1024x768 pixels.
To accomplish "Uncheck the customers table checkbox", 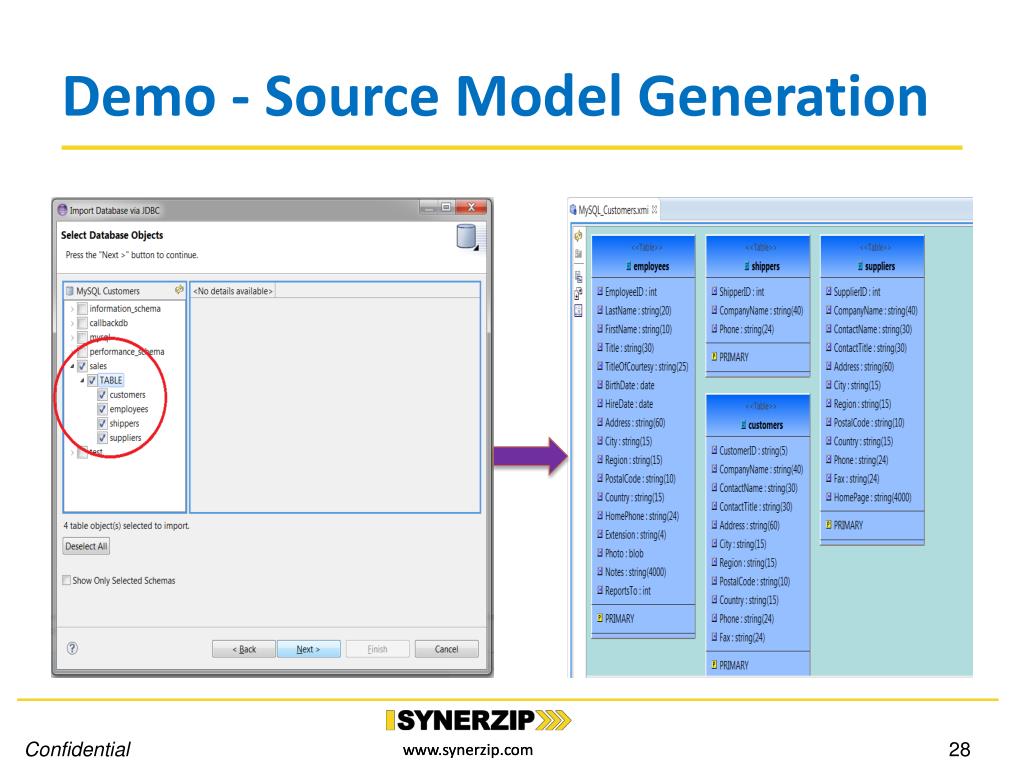I will pyautogui.click(x=103, y=394).
